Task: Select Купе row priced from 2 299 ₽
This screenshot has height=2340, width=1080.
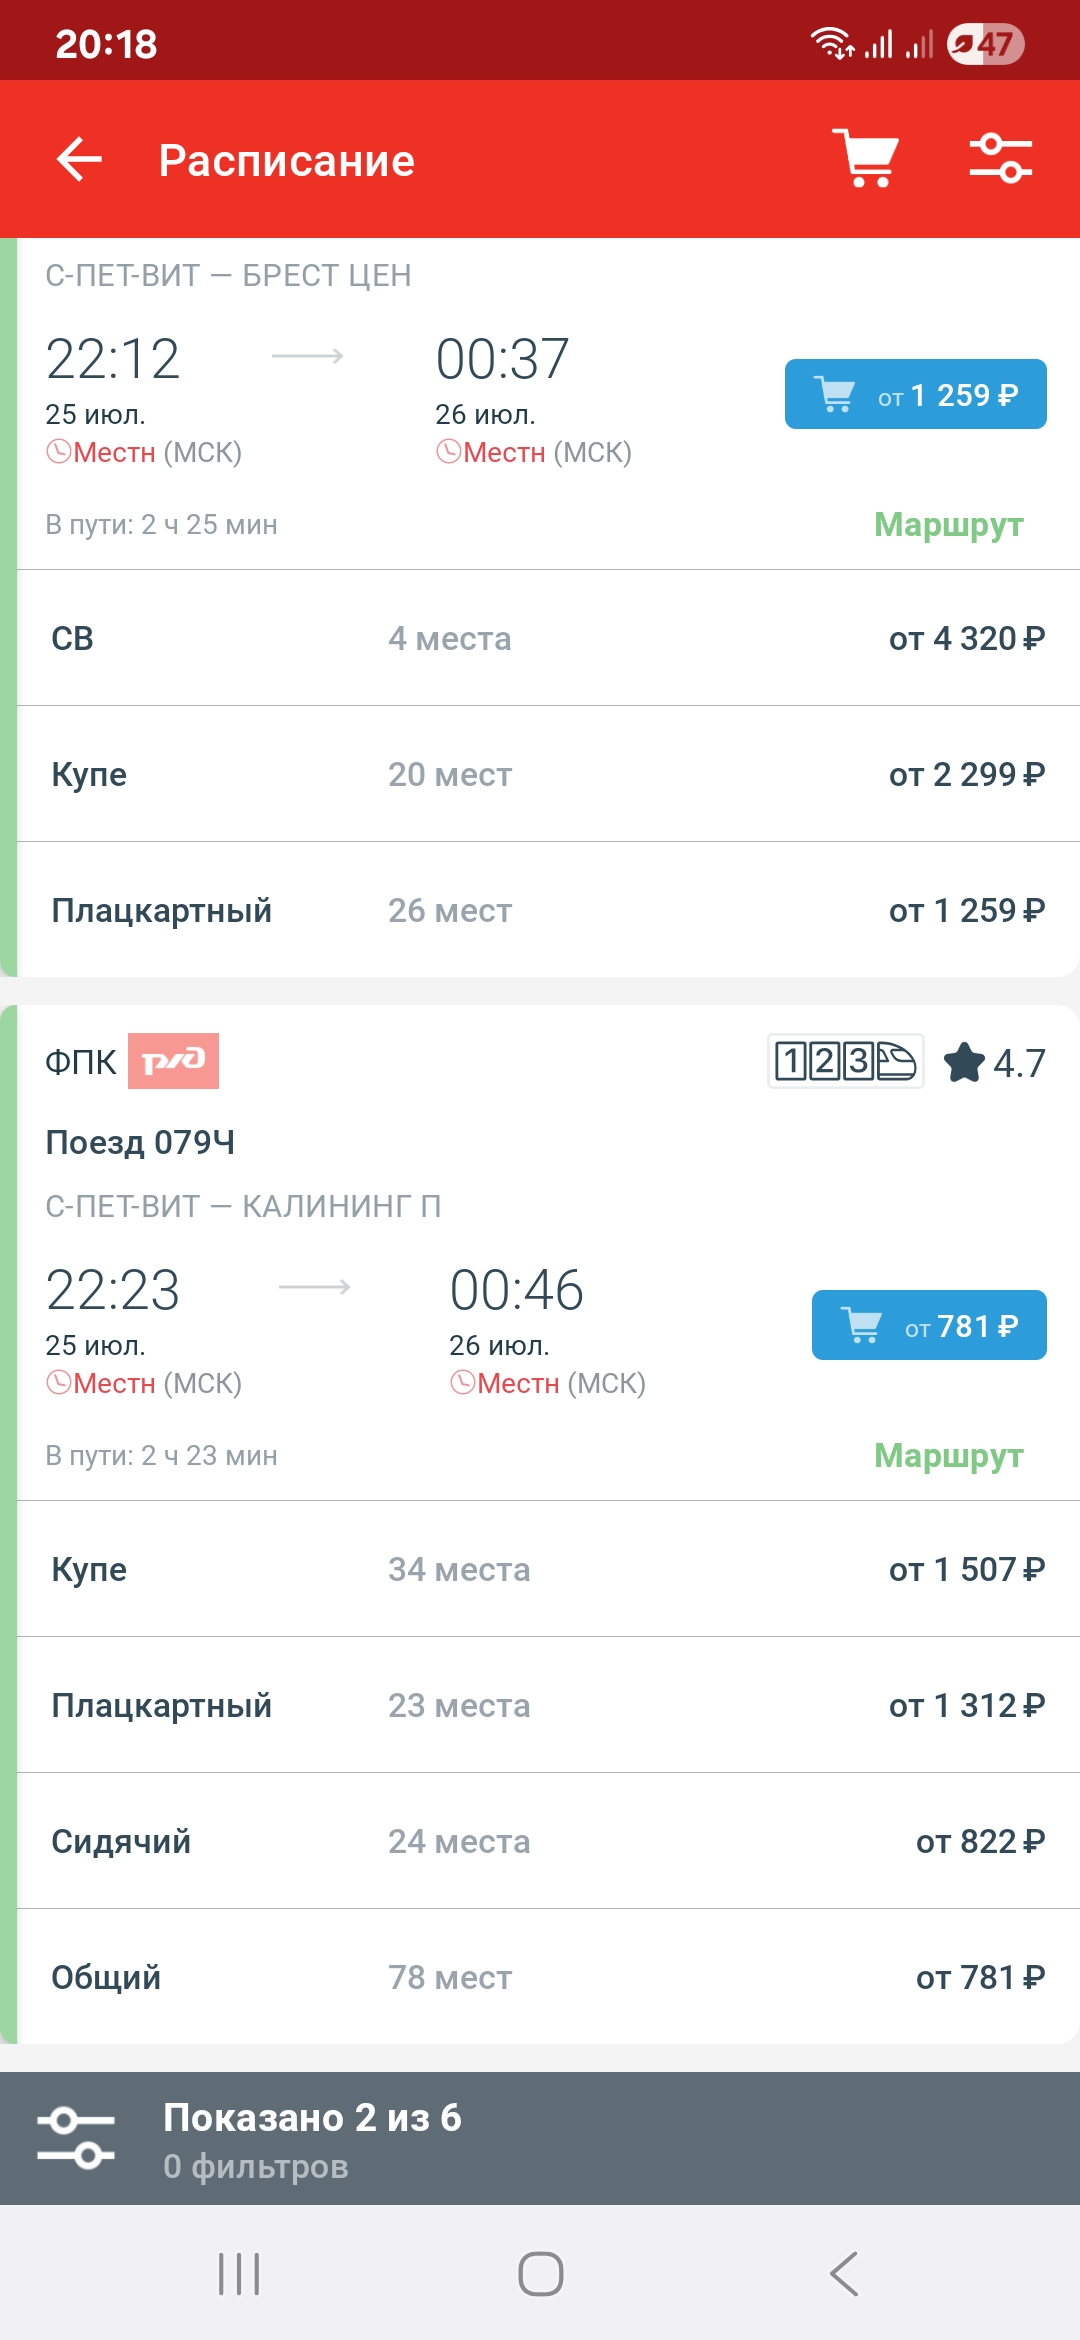Action: (x=548, y=774)
